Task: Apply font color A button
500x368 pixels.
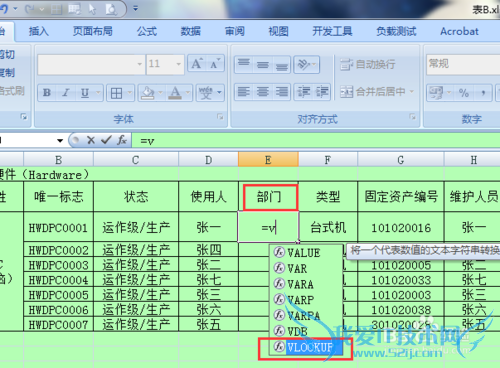Action: [175, 93]
